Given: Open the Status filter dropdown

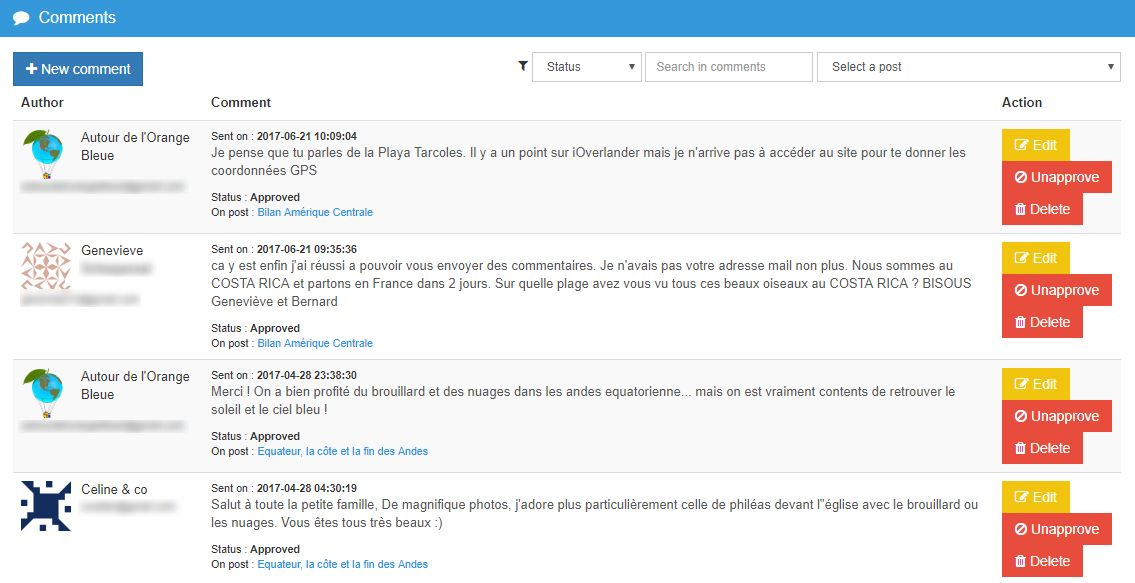Looking at the screenshot, I should (585, 66).
